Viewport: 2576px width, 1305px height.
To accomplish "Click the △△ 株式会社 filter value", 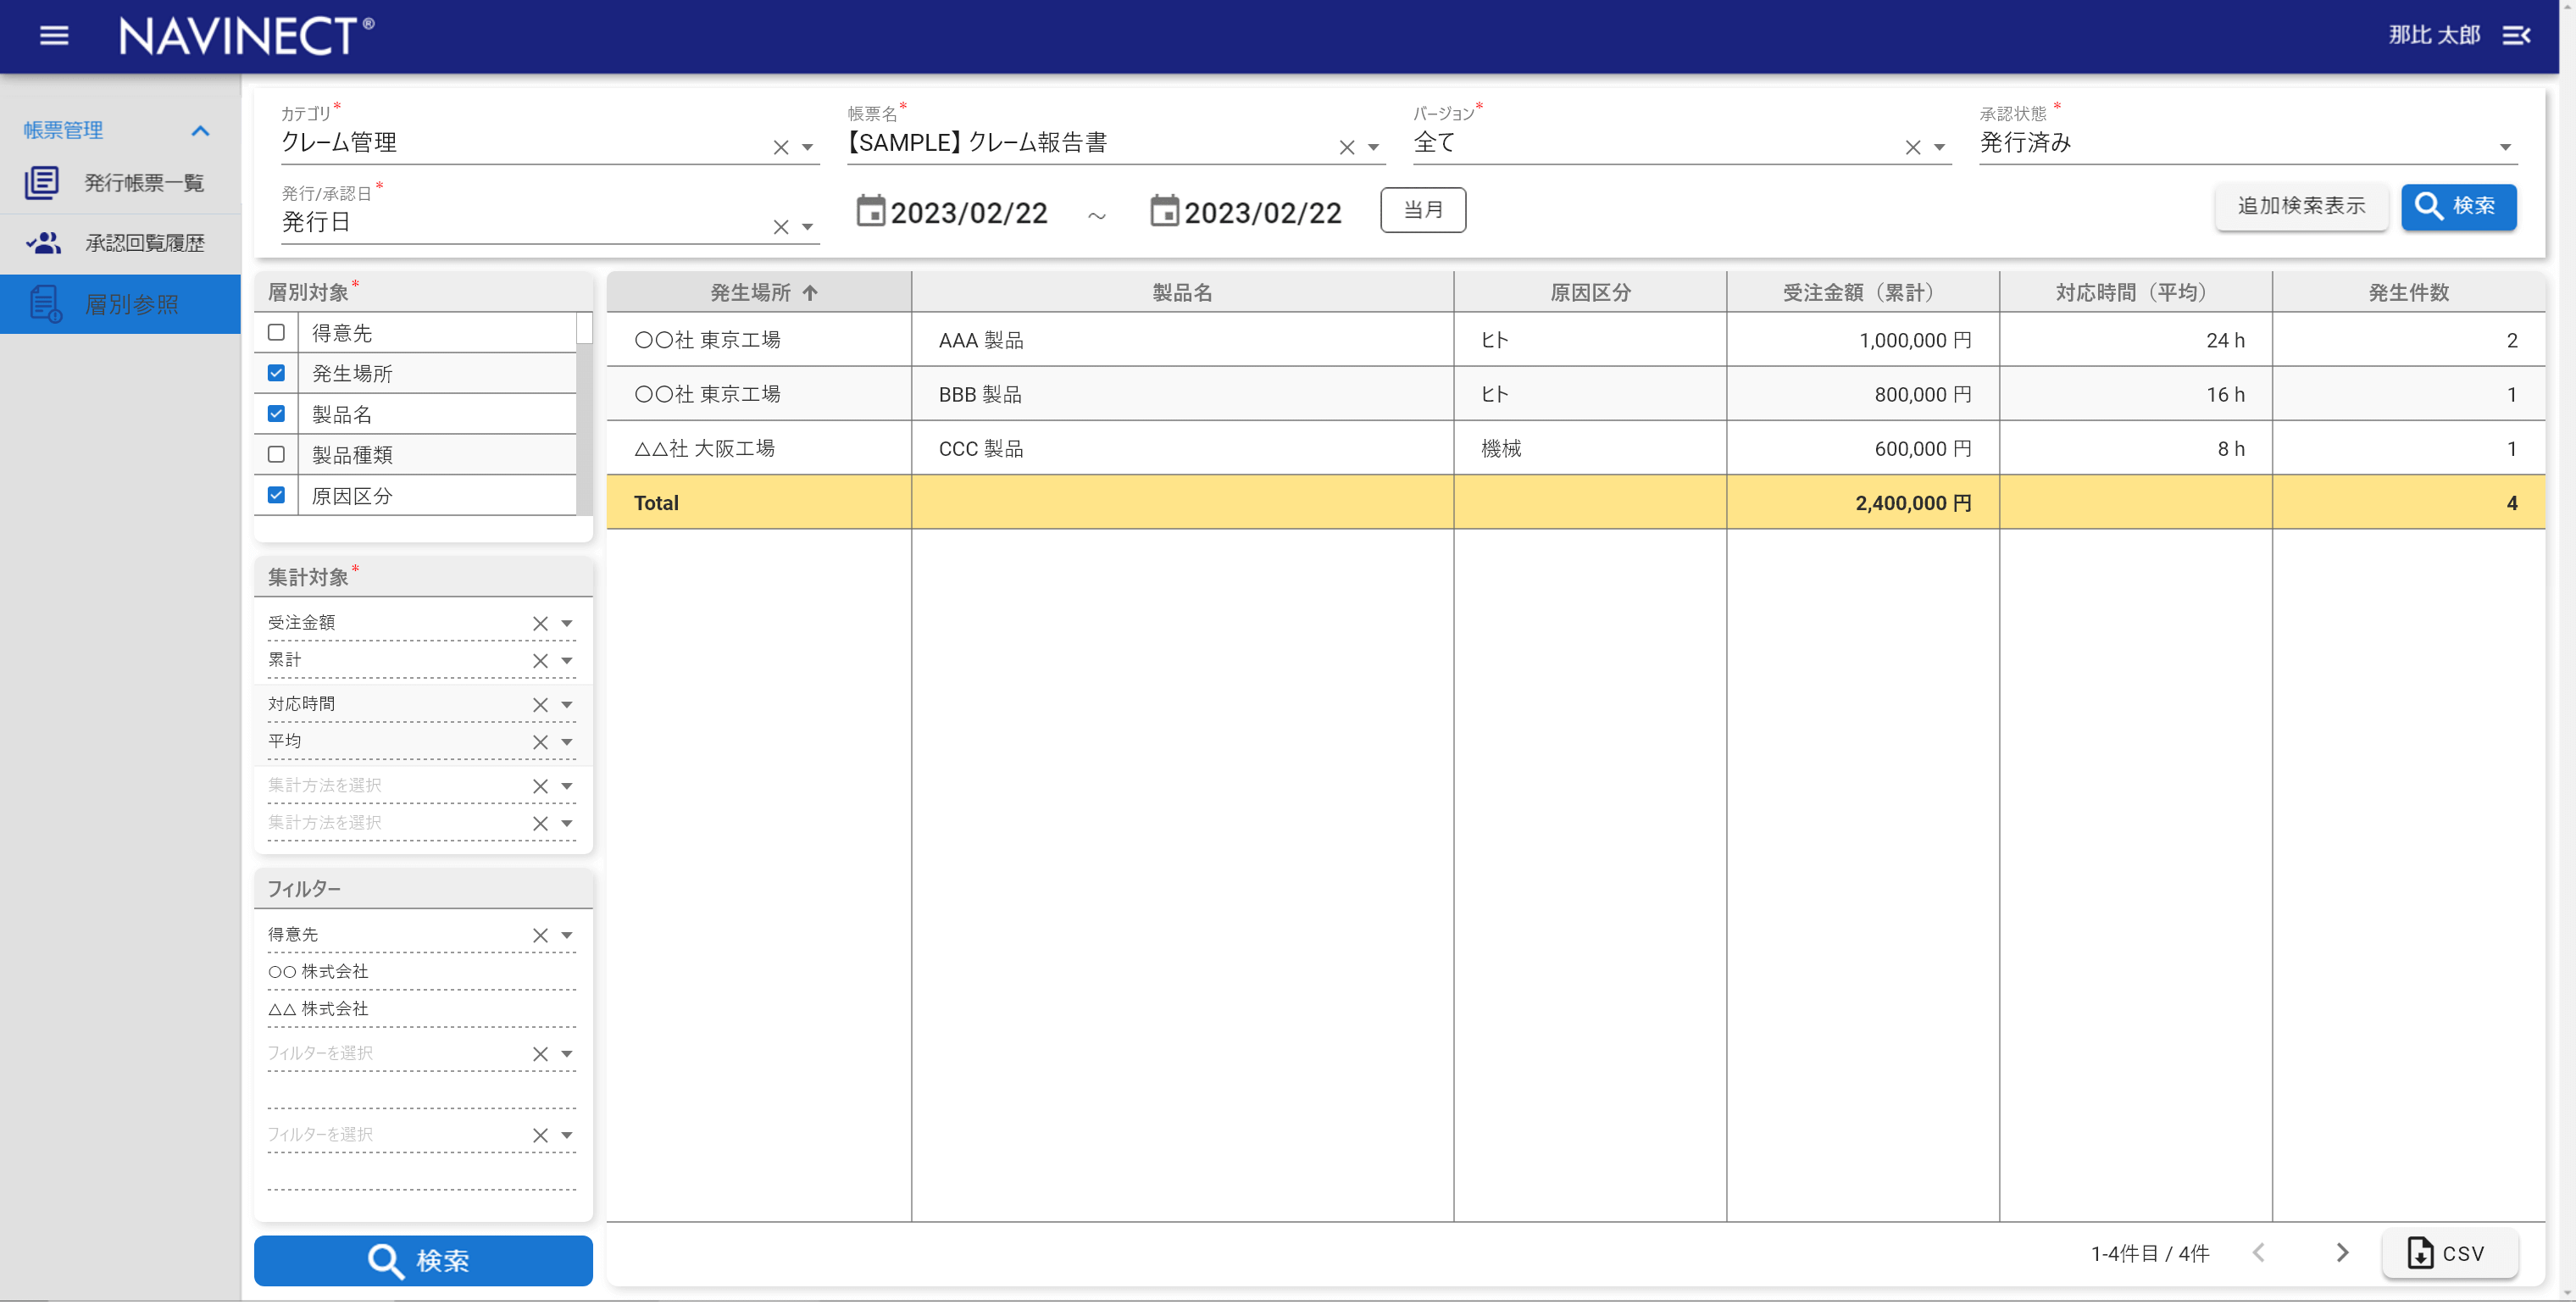I will point(318,1008).
